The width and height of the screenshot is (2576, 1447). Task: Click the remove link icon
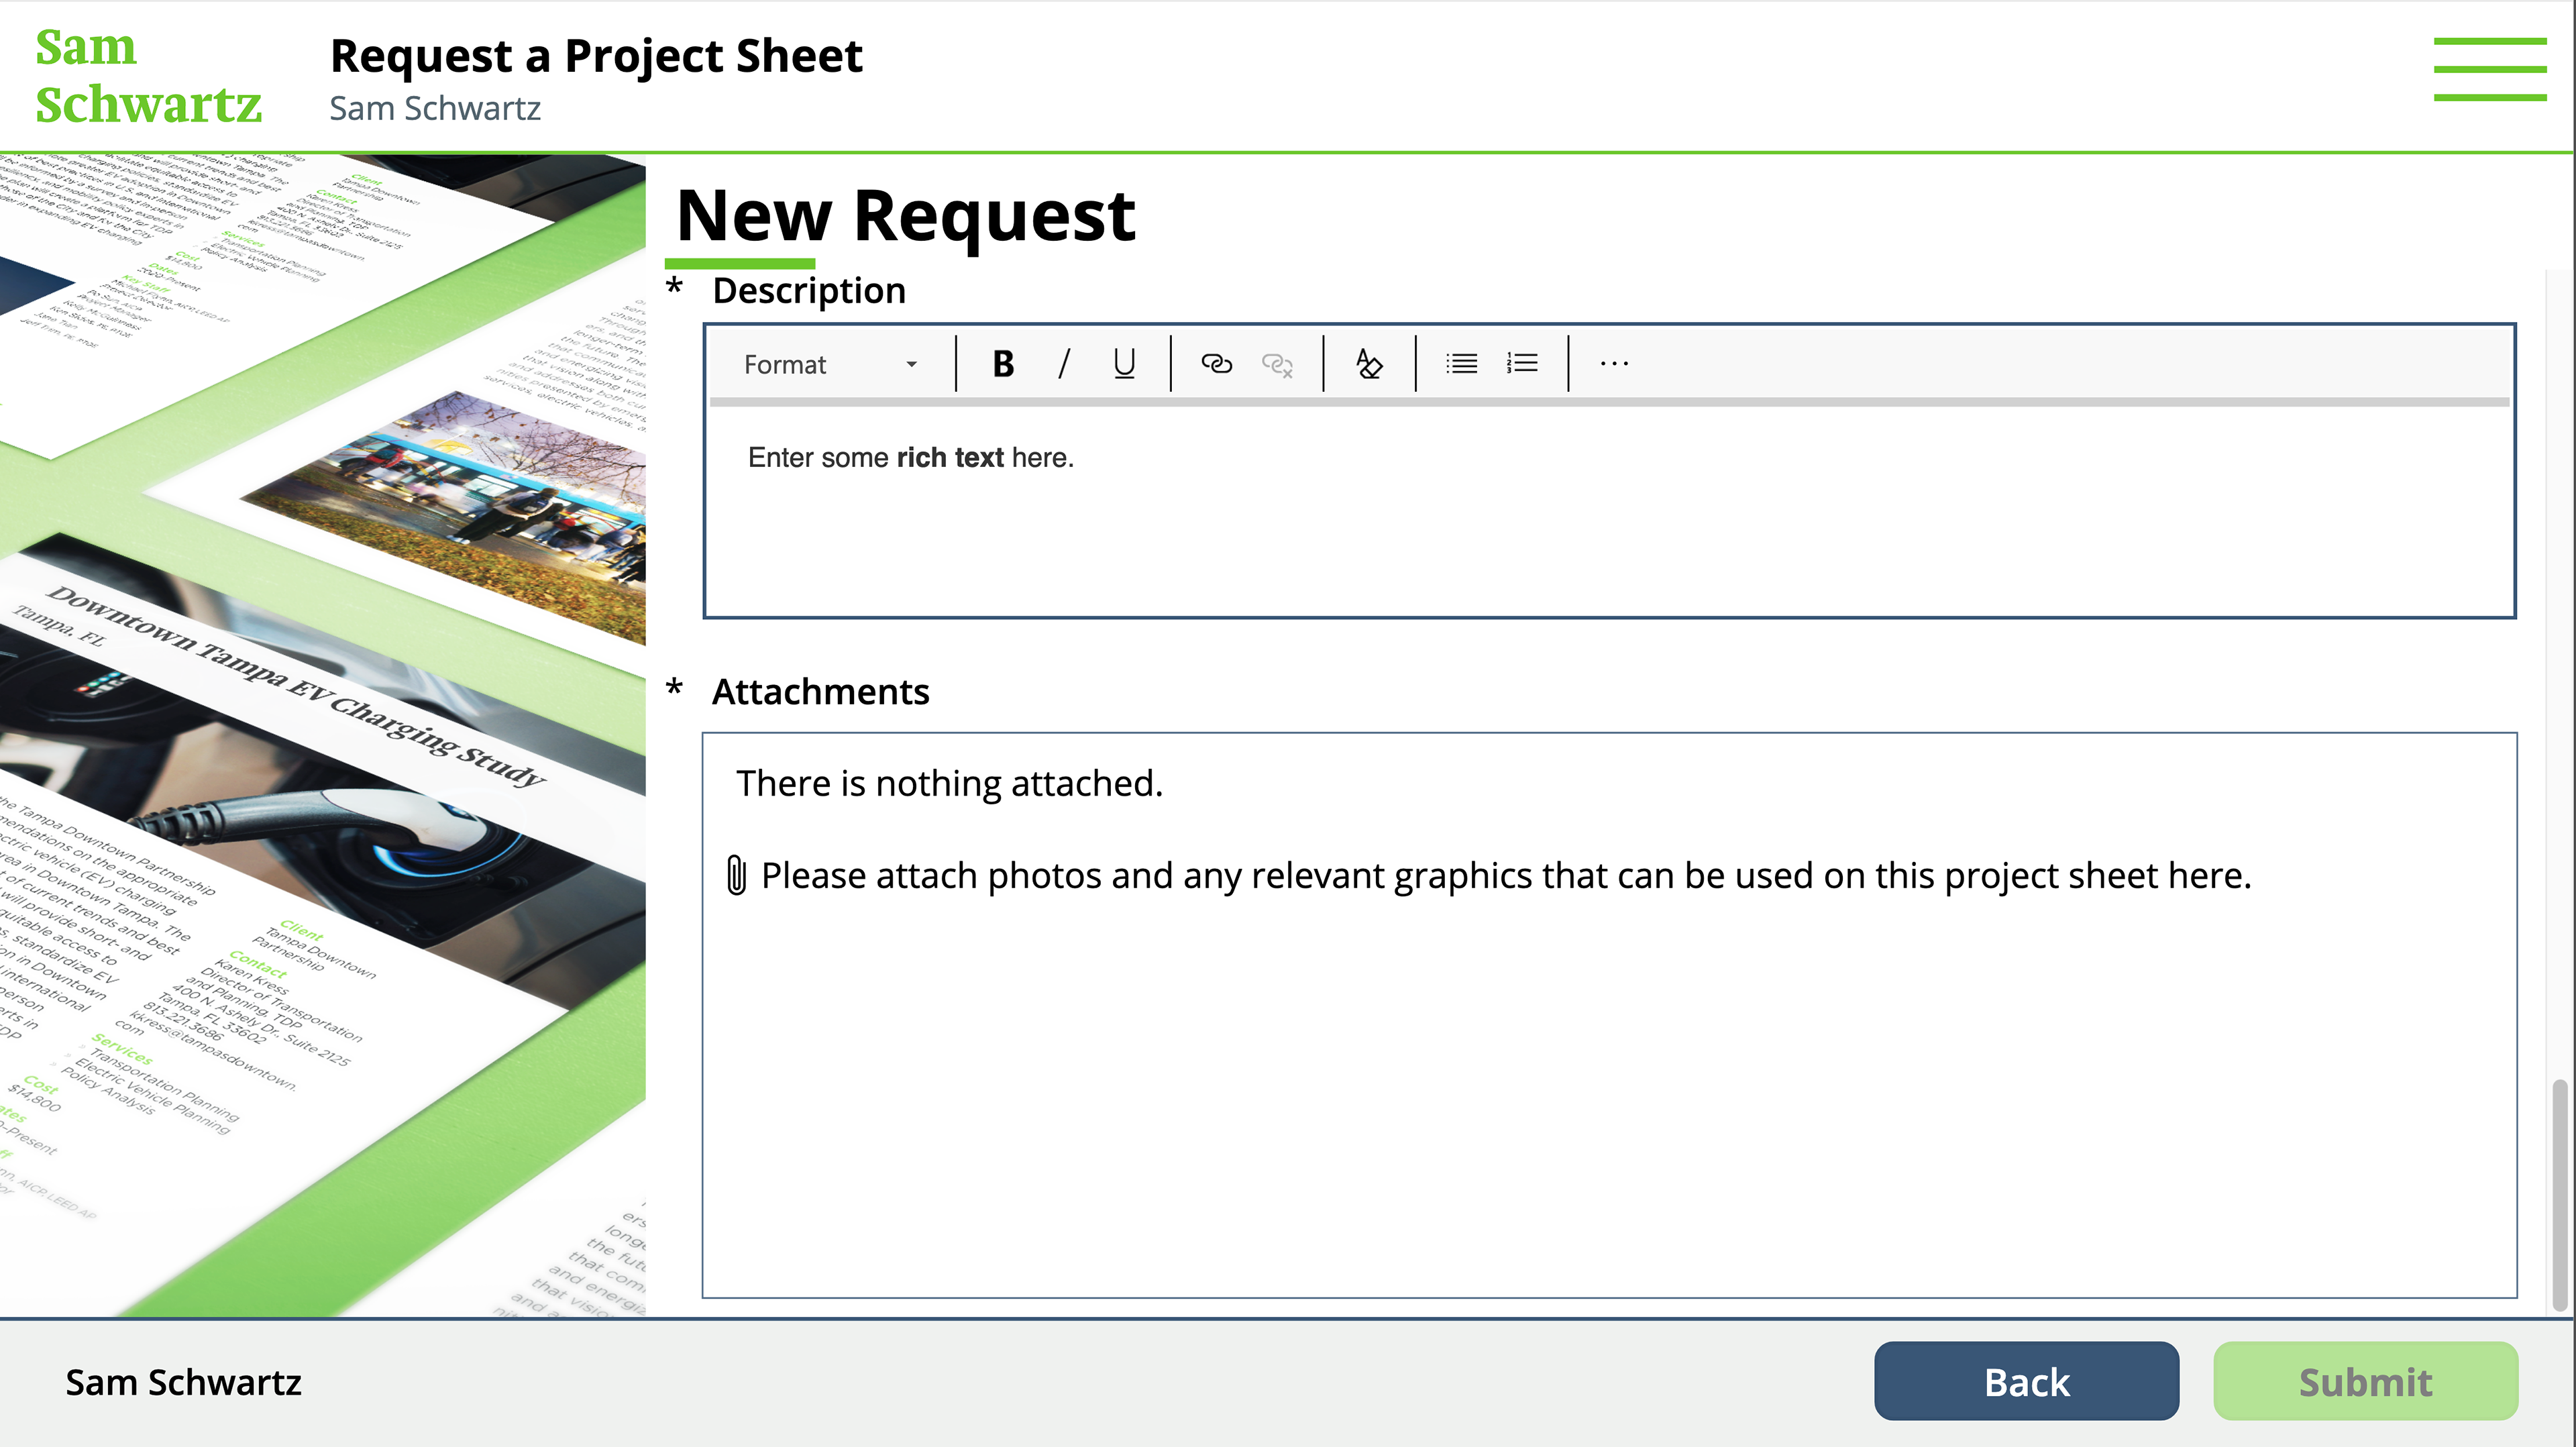(x=1277, y=364)
